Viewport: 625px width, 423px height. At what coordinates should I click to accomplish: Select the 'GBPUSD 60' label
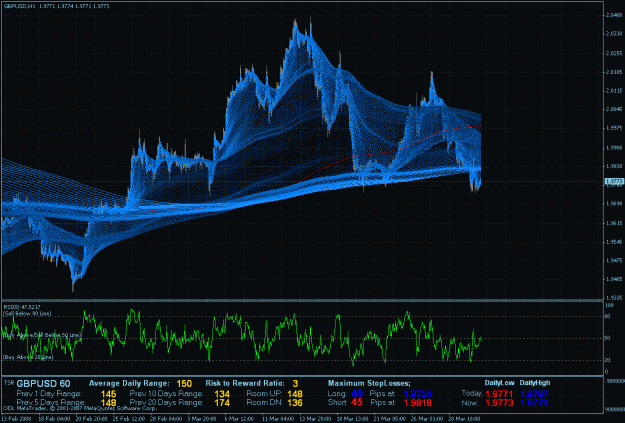click(43, 384)
